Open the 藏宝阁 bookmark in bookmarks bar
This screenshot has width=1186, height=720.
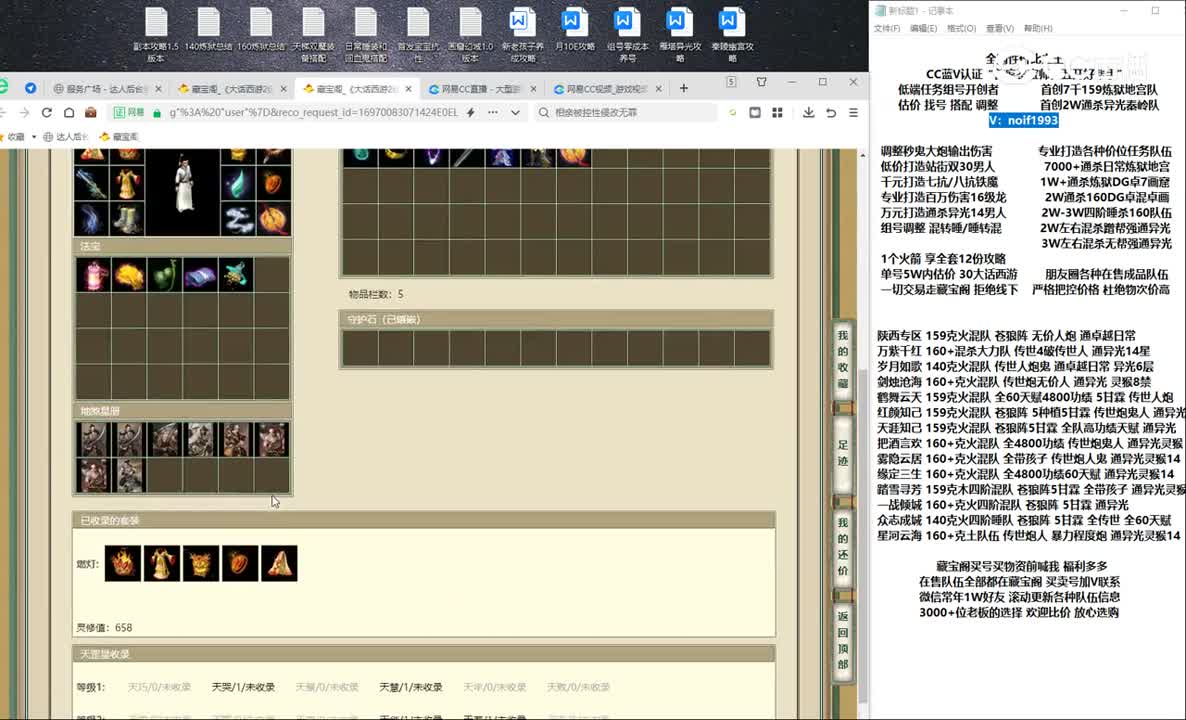tap(120, 137)
